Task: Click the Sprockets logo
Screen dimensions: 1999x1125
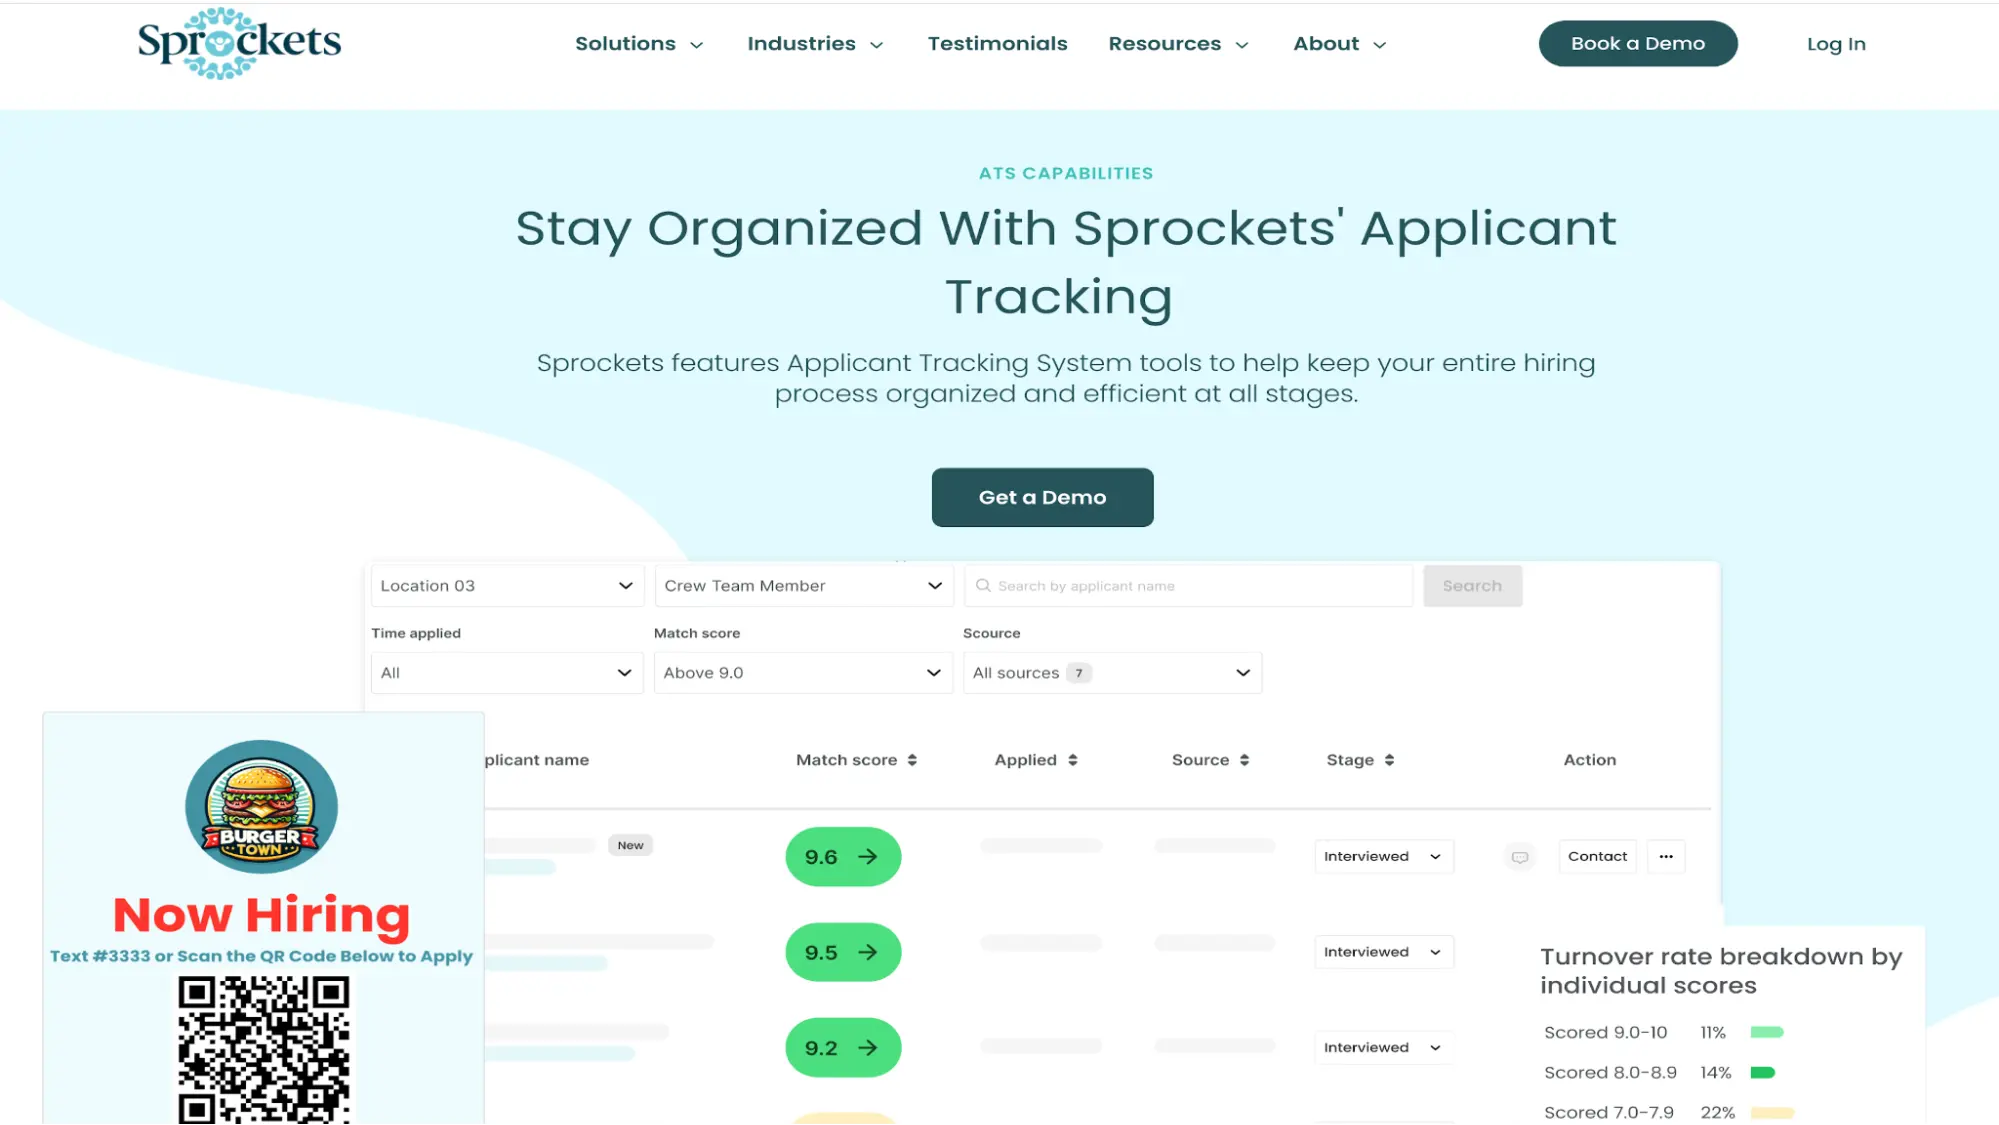Action: click(239, 43)
